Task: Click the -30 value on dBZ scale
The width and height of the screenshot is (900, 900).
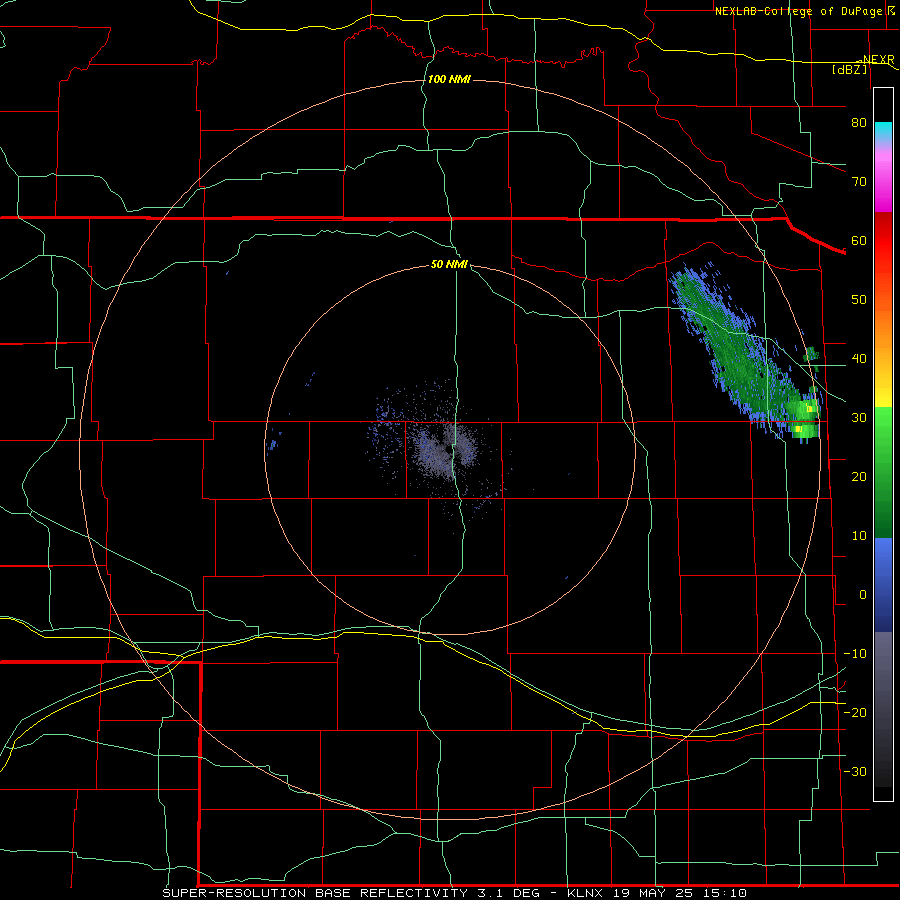Action: [855, 771]
